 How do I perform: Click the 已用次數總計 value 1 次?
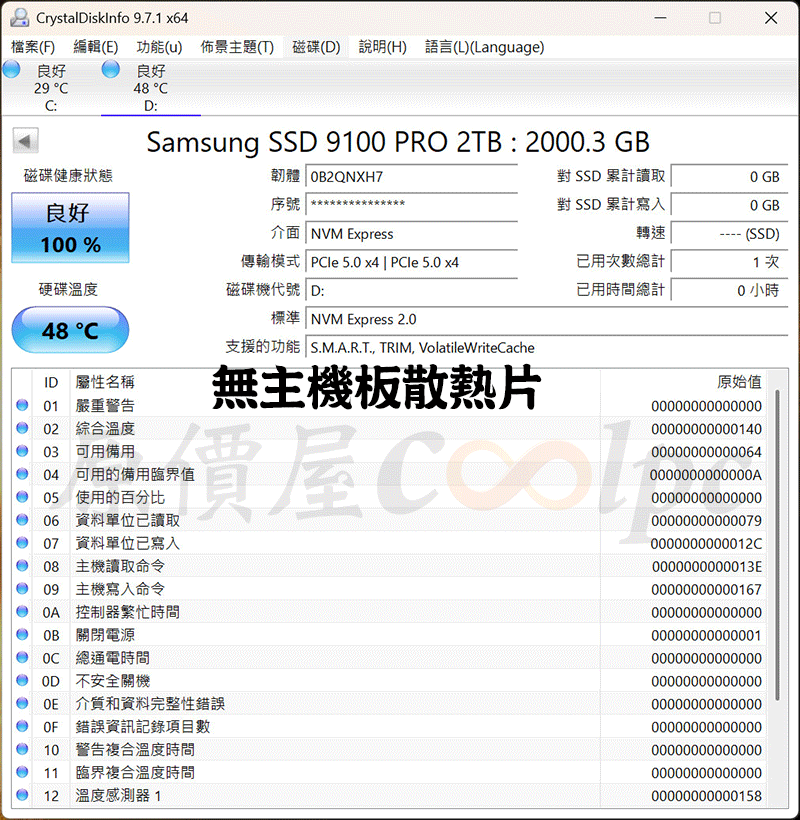pyautogui.click(x=729, y=262)
